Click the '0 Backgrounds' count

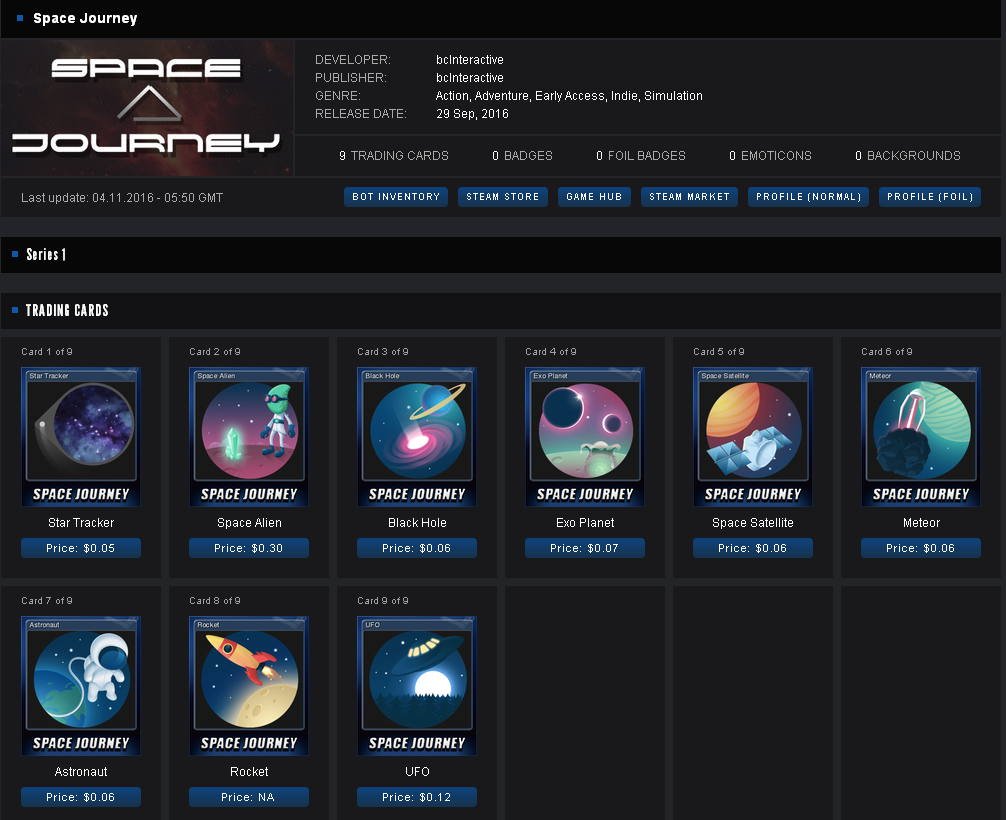(x=908, y=156)
